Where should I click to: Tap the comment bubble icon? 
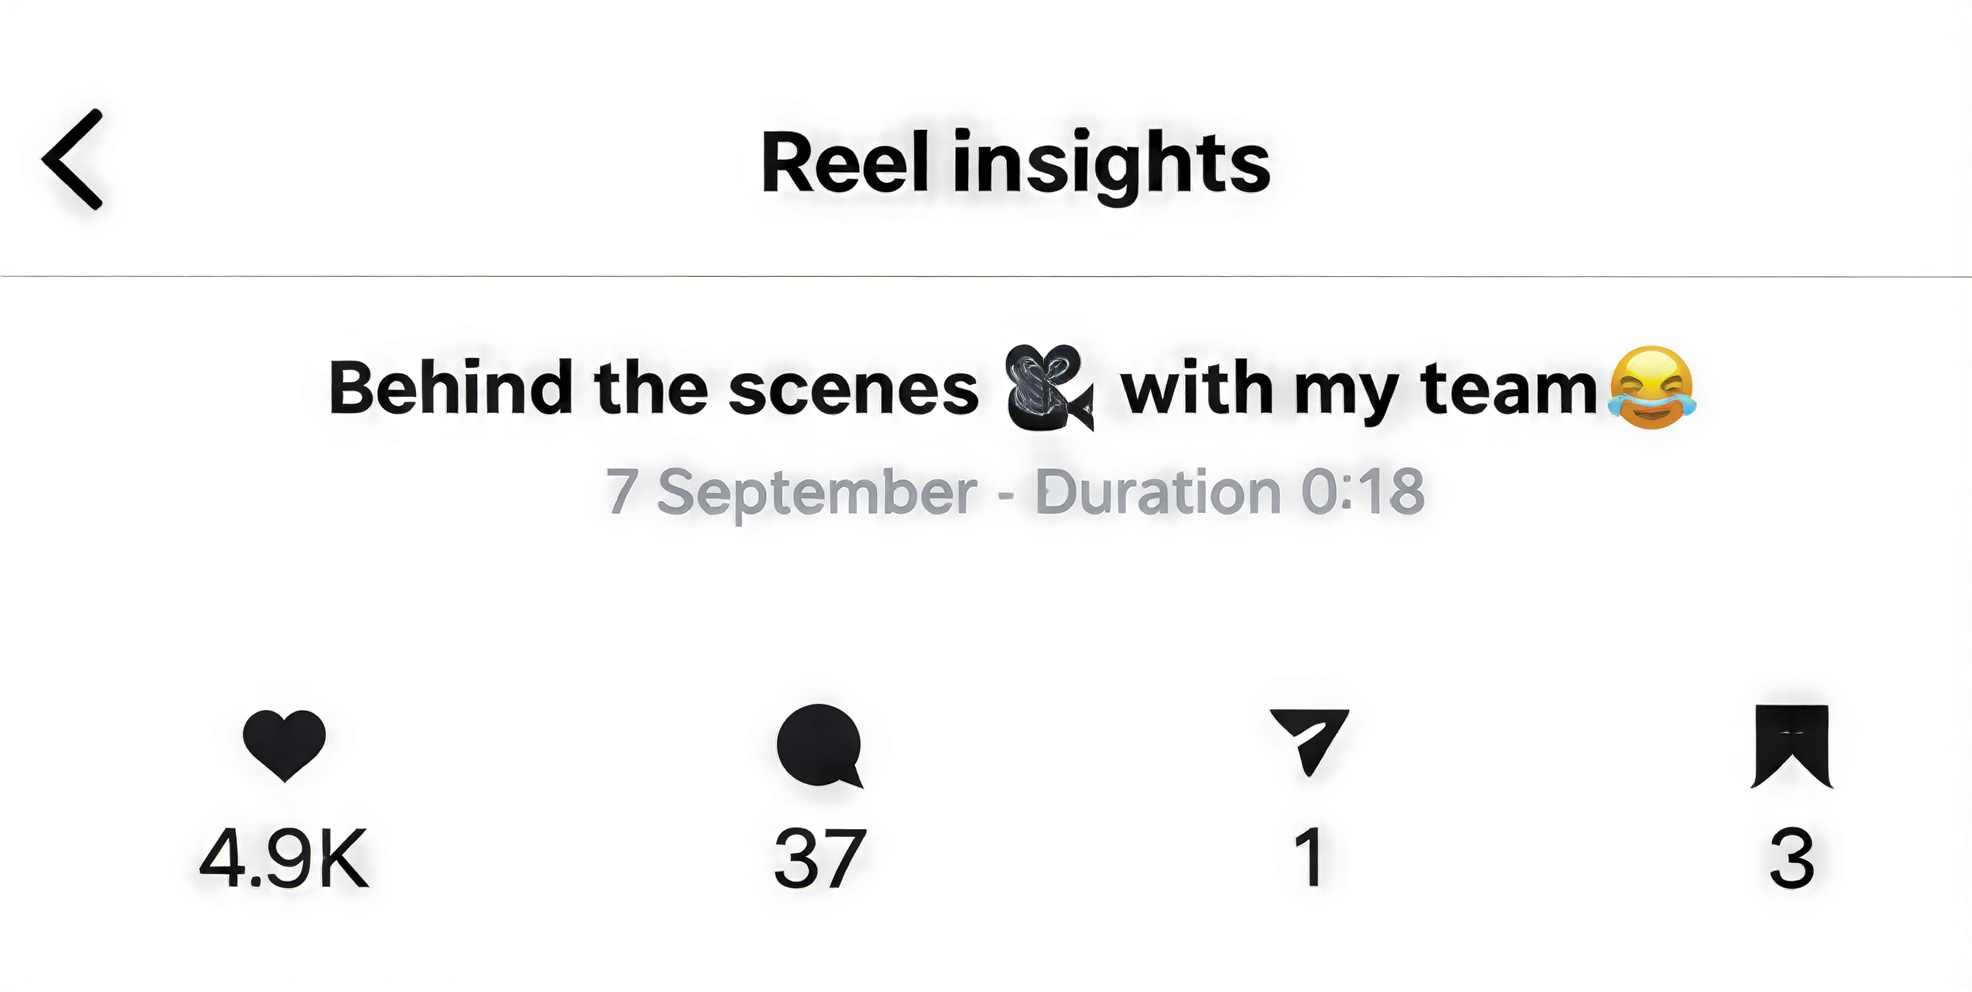(x=819, y=745)
